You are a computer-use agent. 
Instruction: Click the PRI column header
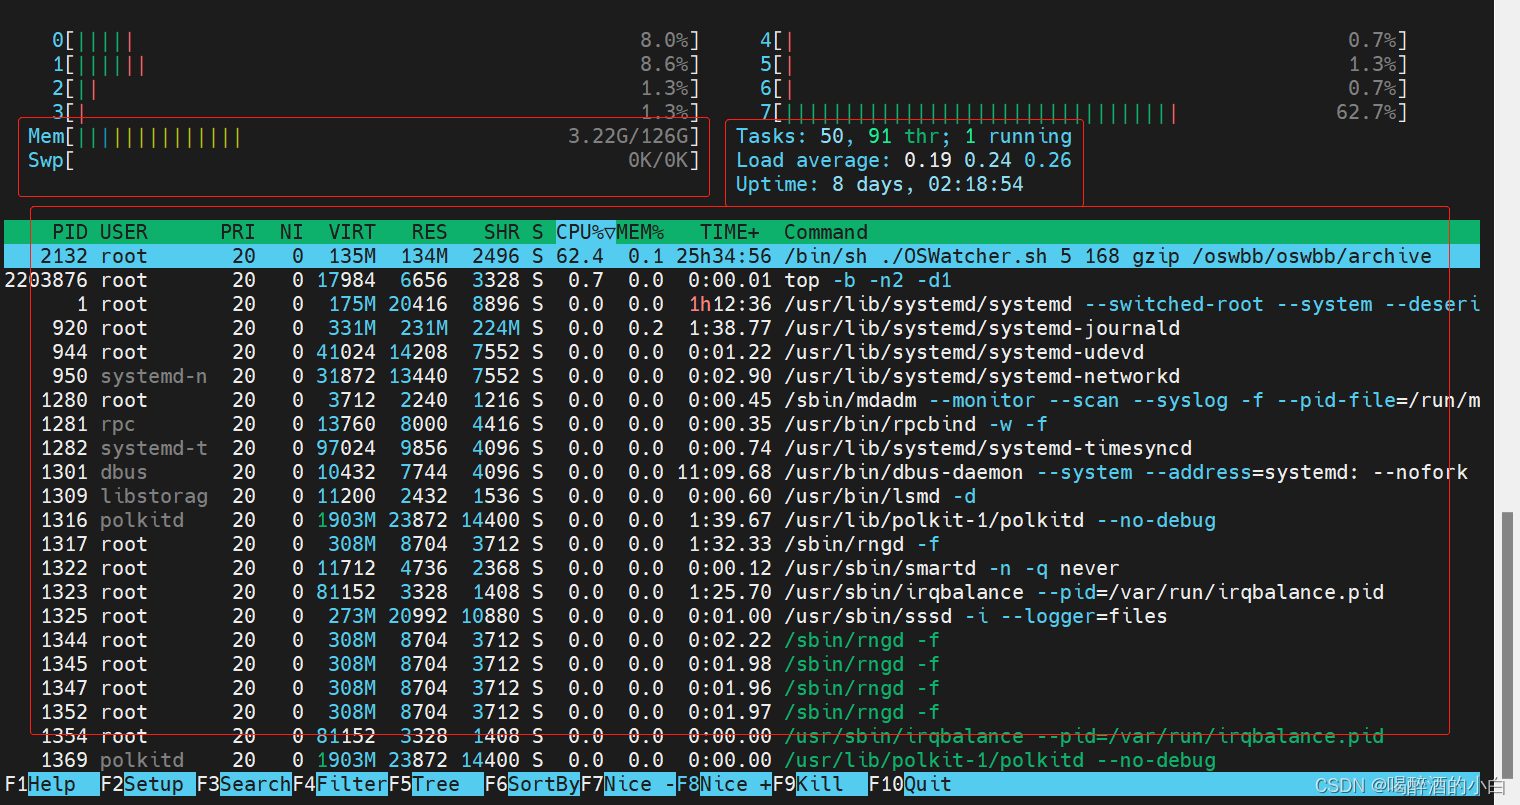(x=238, y=232)
